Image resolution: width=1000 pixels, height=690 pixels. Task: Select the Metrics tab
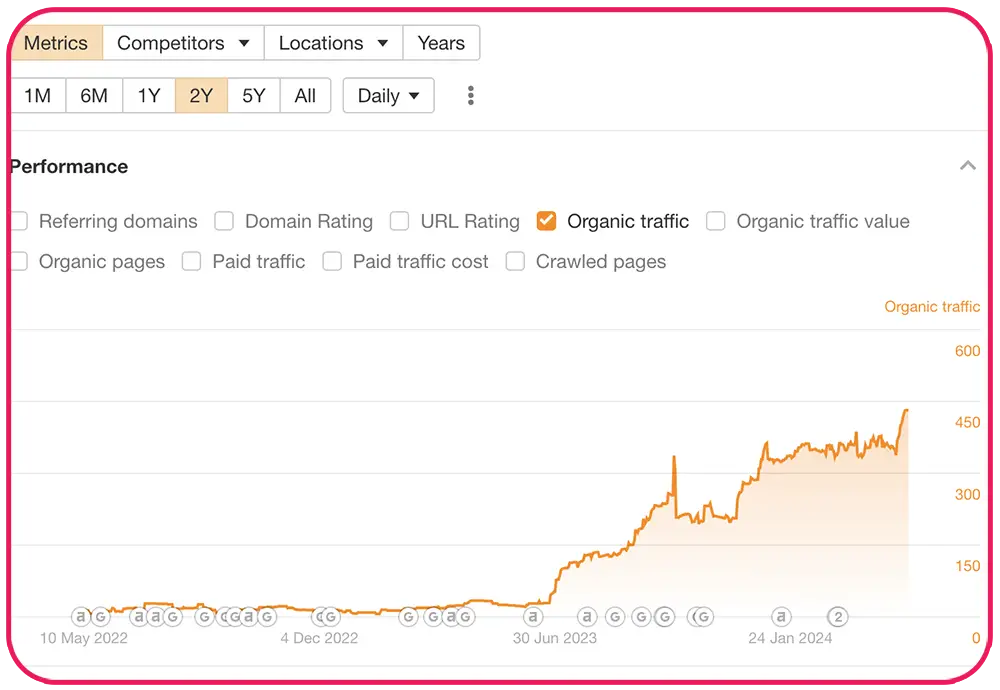click(56, 43)
